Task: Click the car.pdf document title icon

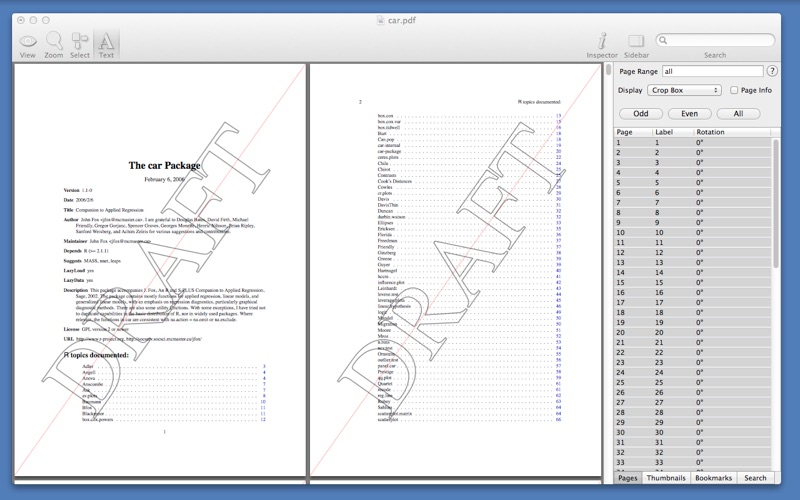Action: point(380,20)
